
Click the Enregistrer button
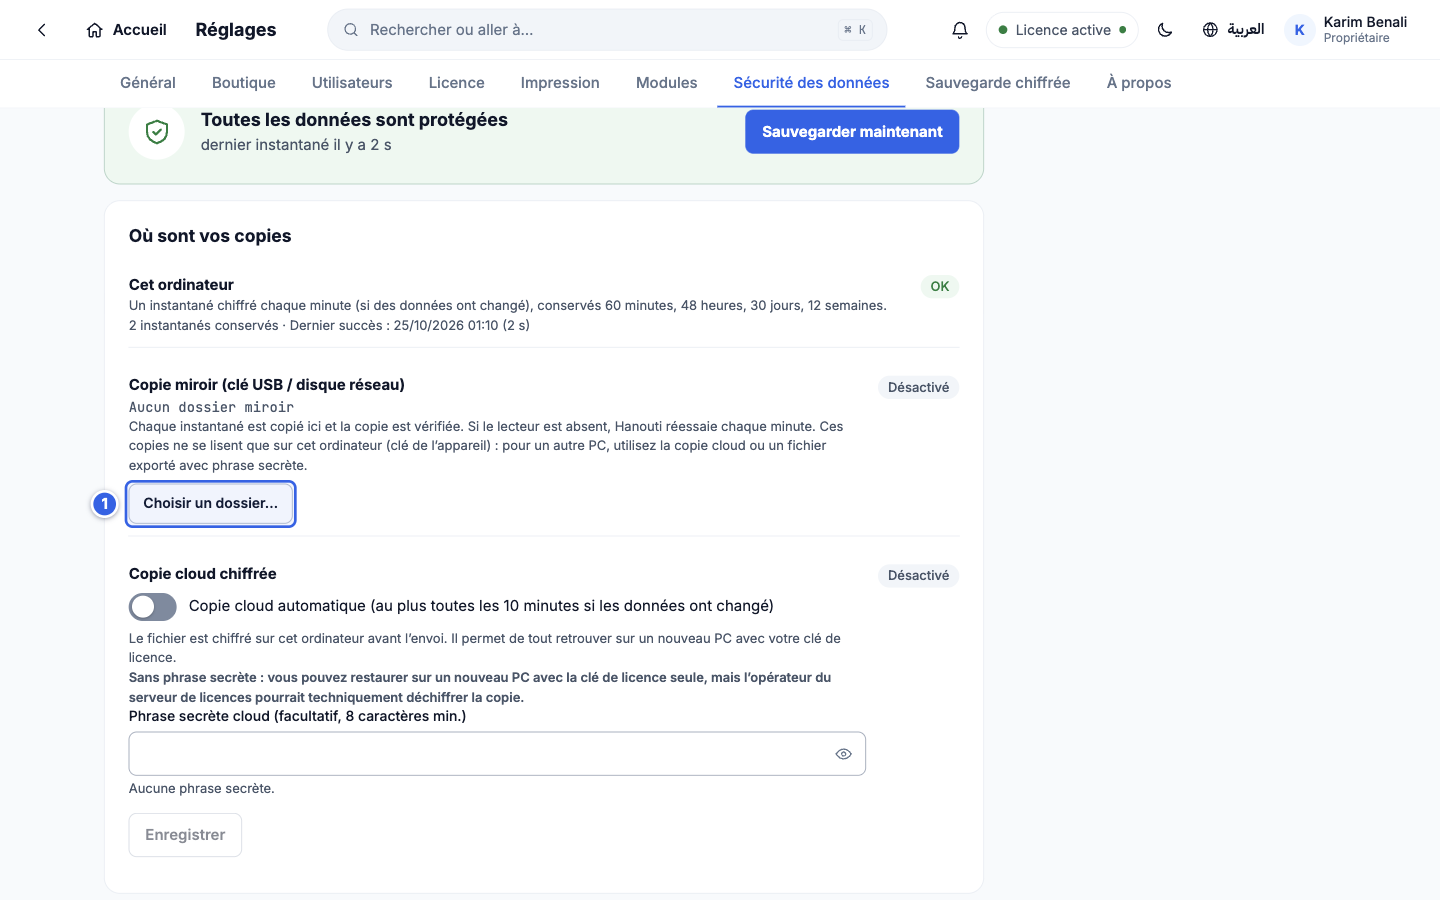(x=185, y=835)
